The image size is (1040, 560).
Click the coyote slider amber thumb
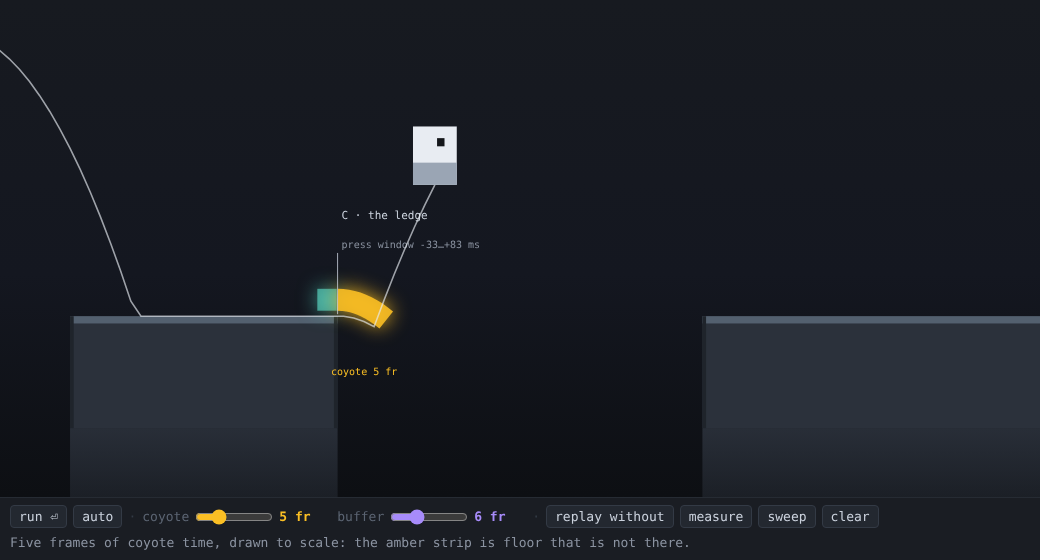(219, 517)
